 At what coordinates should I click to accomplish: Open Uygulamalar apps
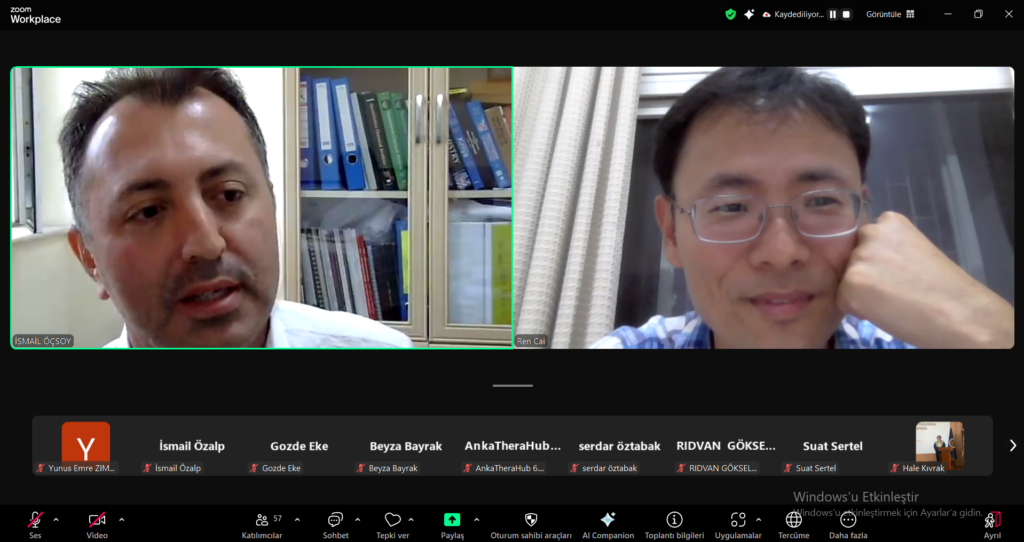(x=738, y=525)
